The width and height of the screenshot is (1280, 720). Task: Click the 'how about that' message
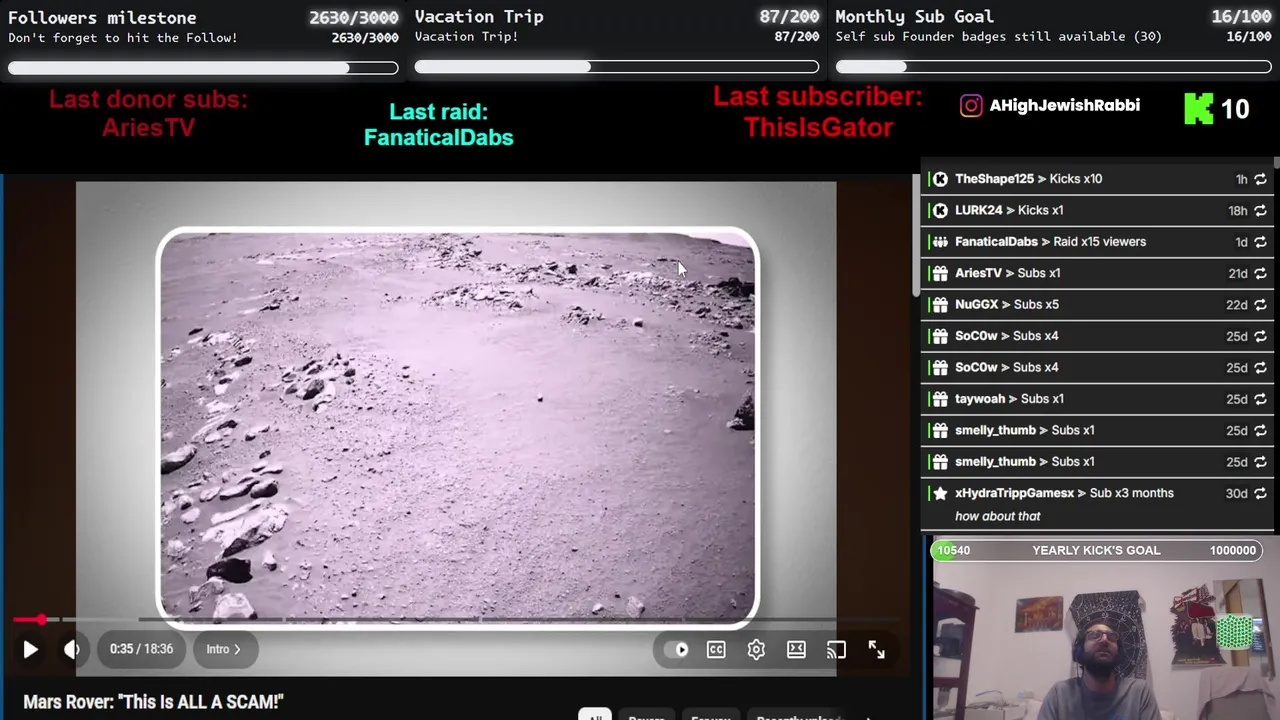(998, 516)
